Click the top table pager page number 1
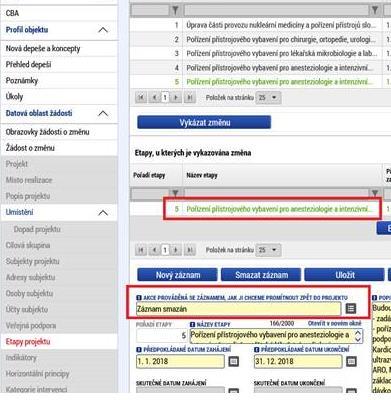391x400 pixels. [x=165, y=98]
